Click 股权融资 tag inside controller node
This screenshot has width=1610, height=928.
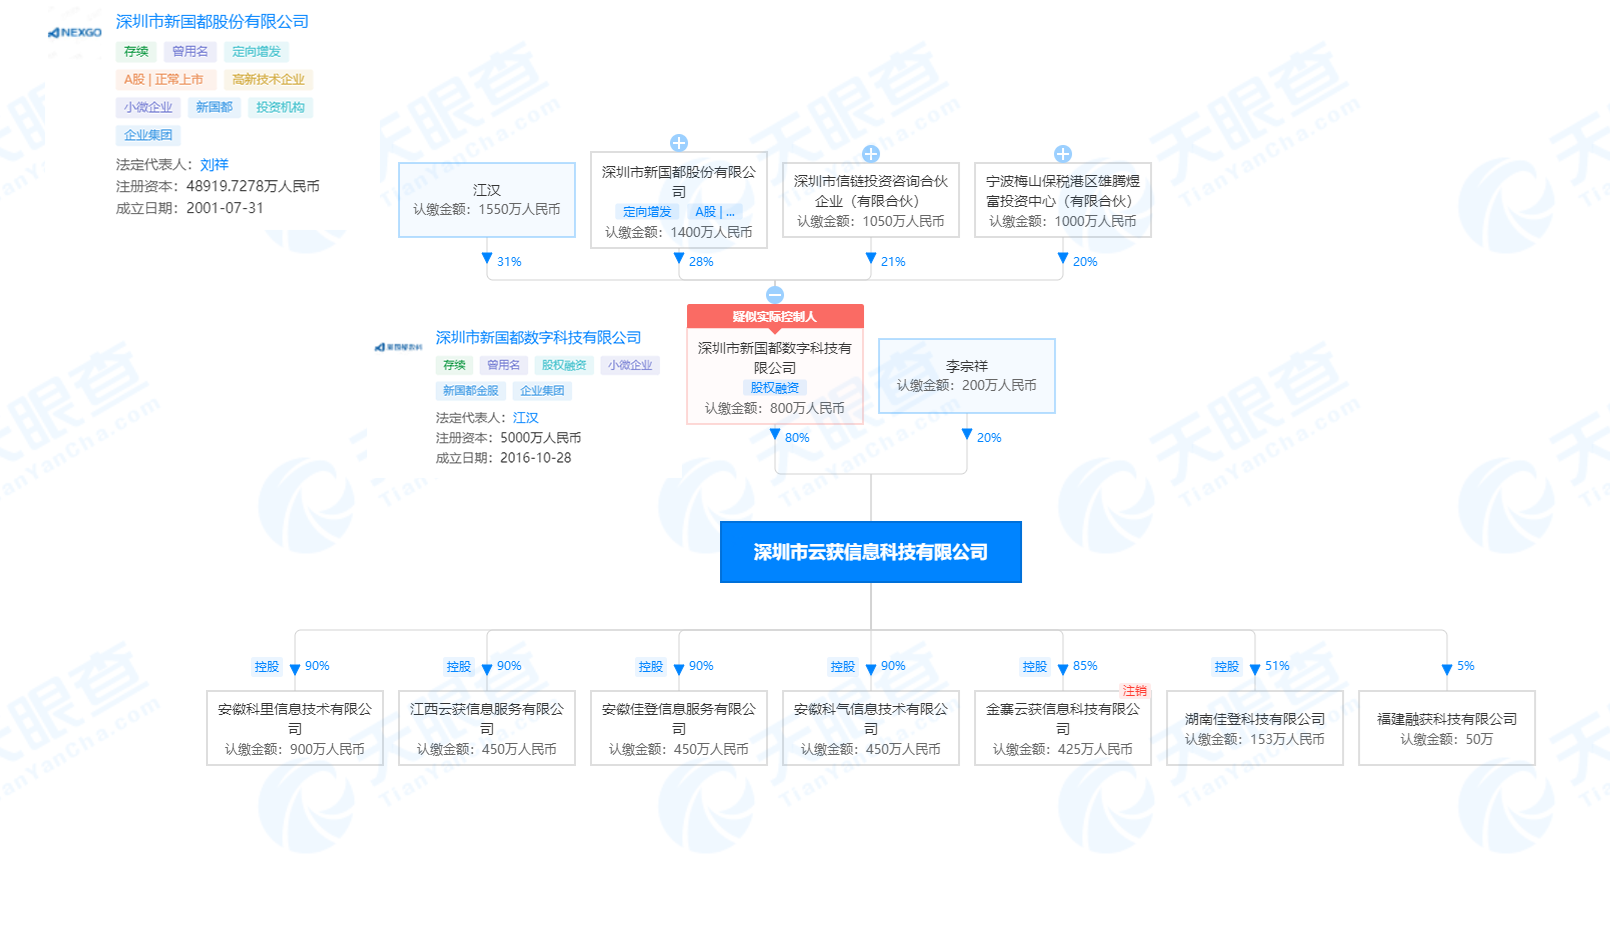point(775,388)
